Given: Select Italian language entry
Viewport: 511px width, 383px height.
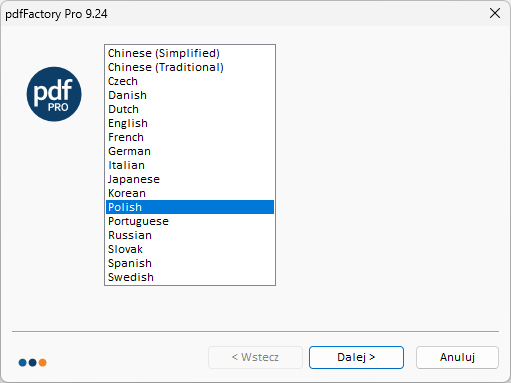Looking at the screenshot, I should 190,165.
